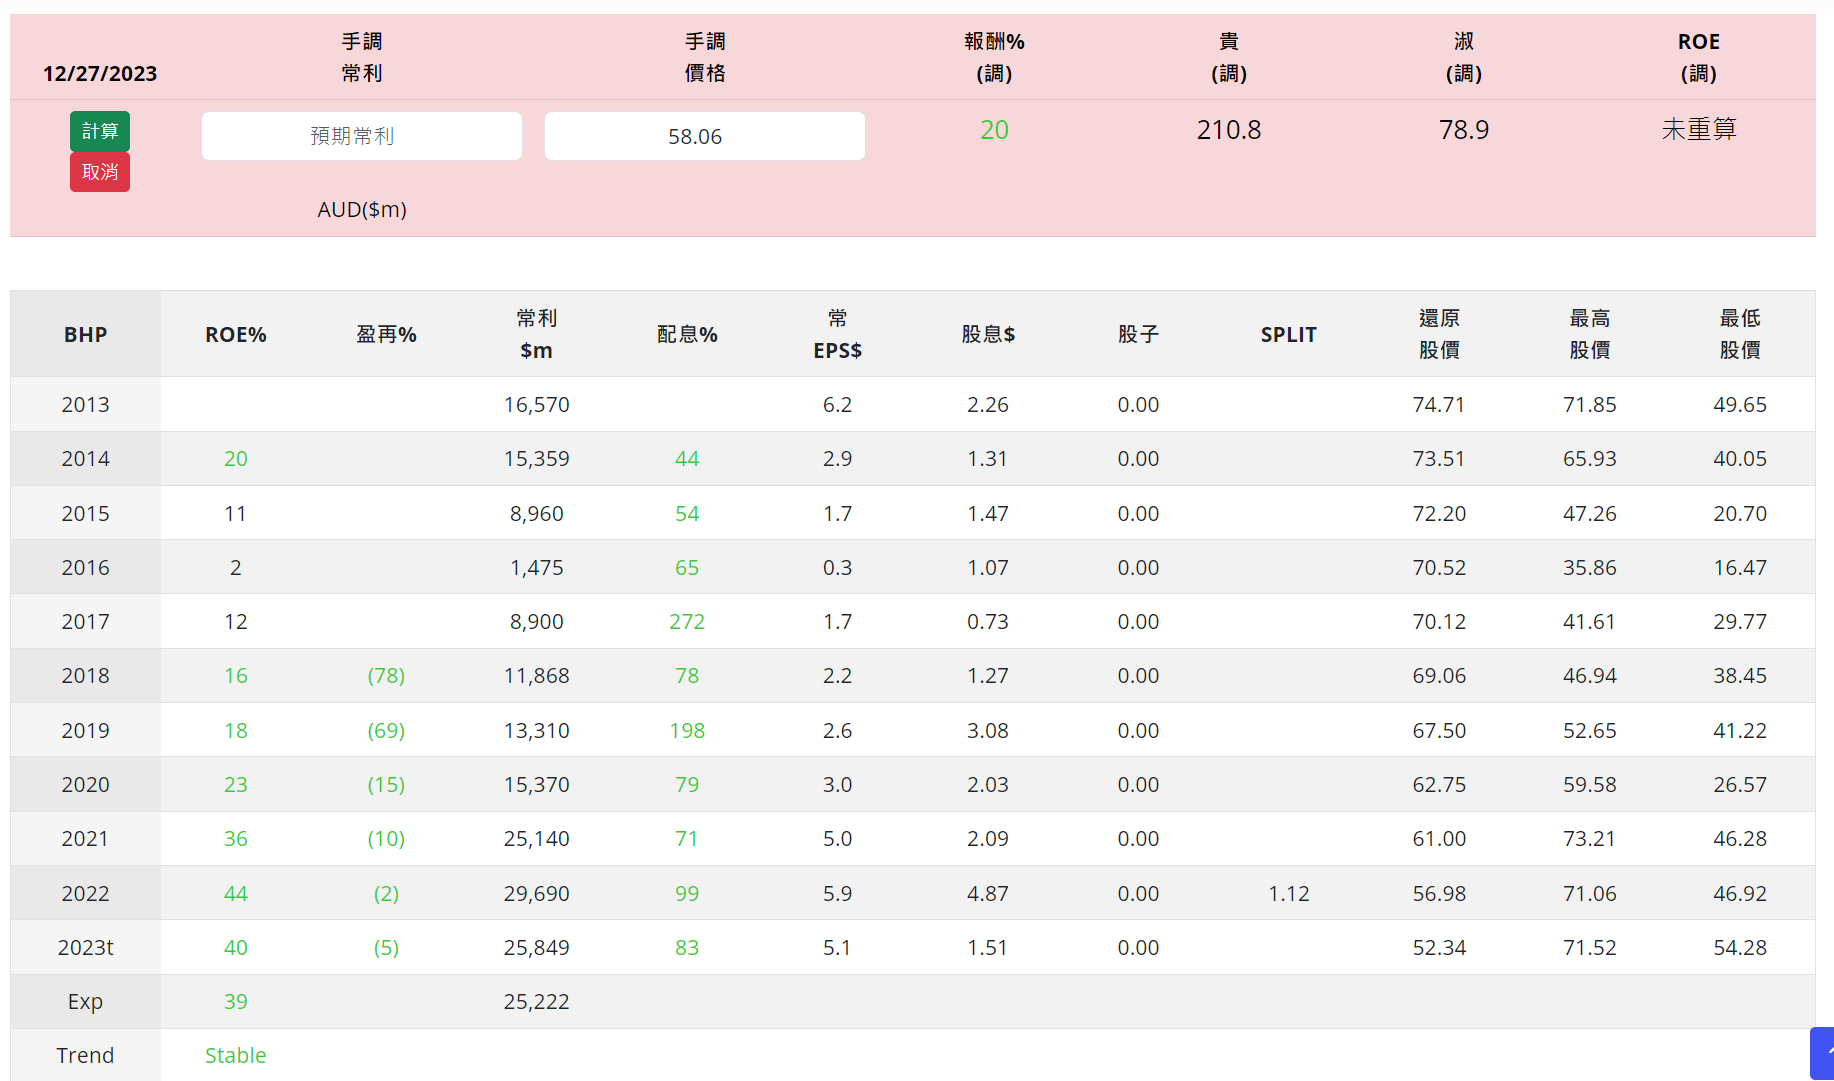Click the 210.8 value under 貴
Image resolution: width=1834 pixels, height=1081 pixels.
pyautogui.click(x=1229, y=130)
